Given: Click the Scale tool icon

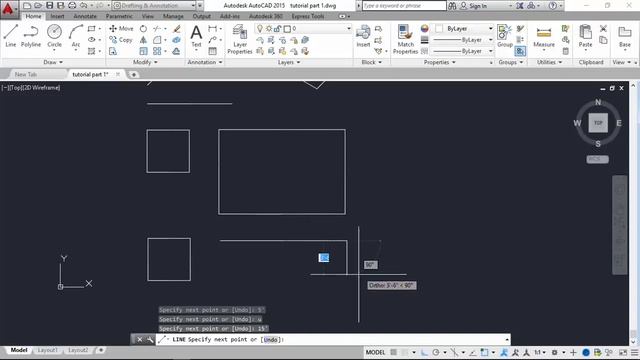Looking at the screenshot, I should point(143,51).
